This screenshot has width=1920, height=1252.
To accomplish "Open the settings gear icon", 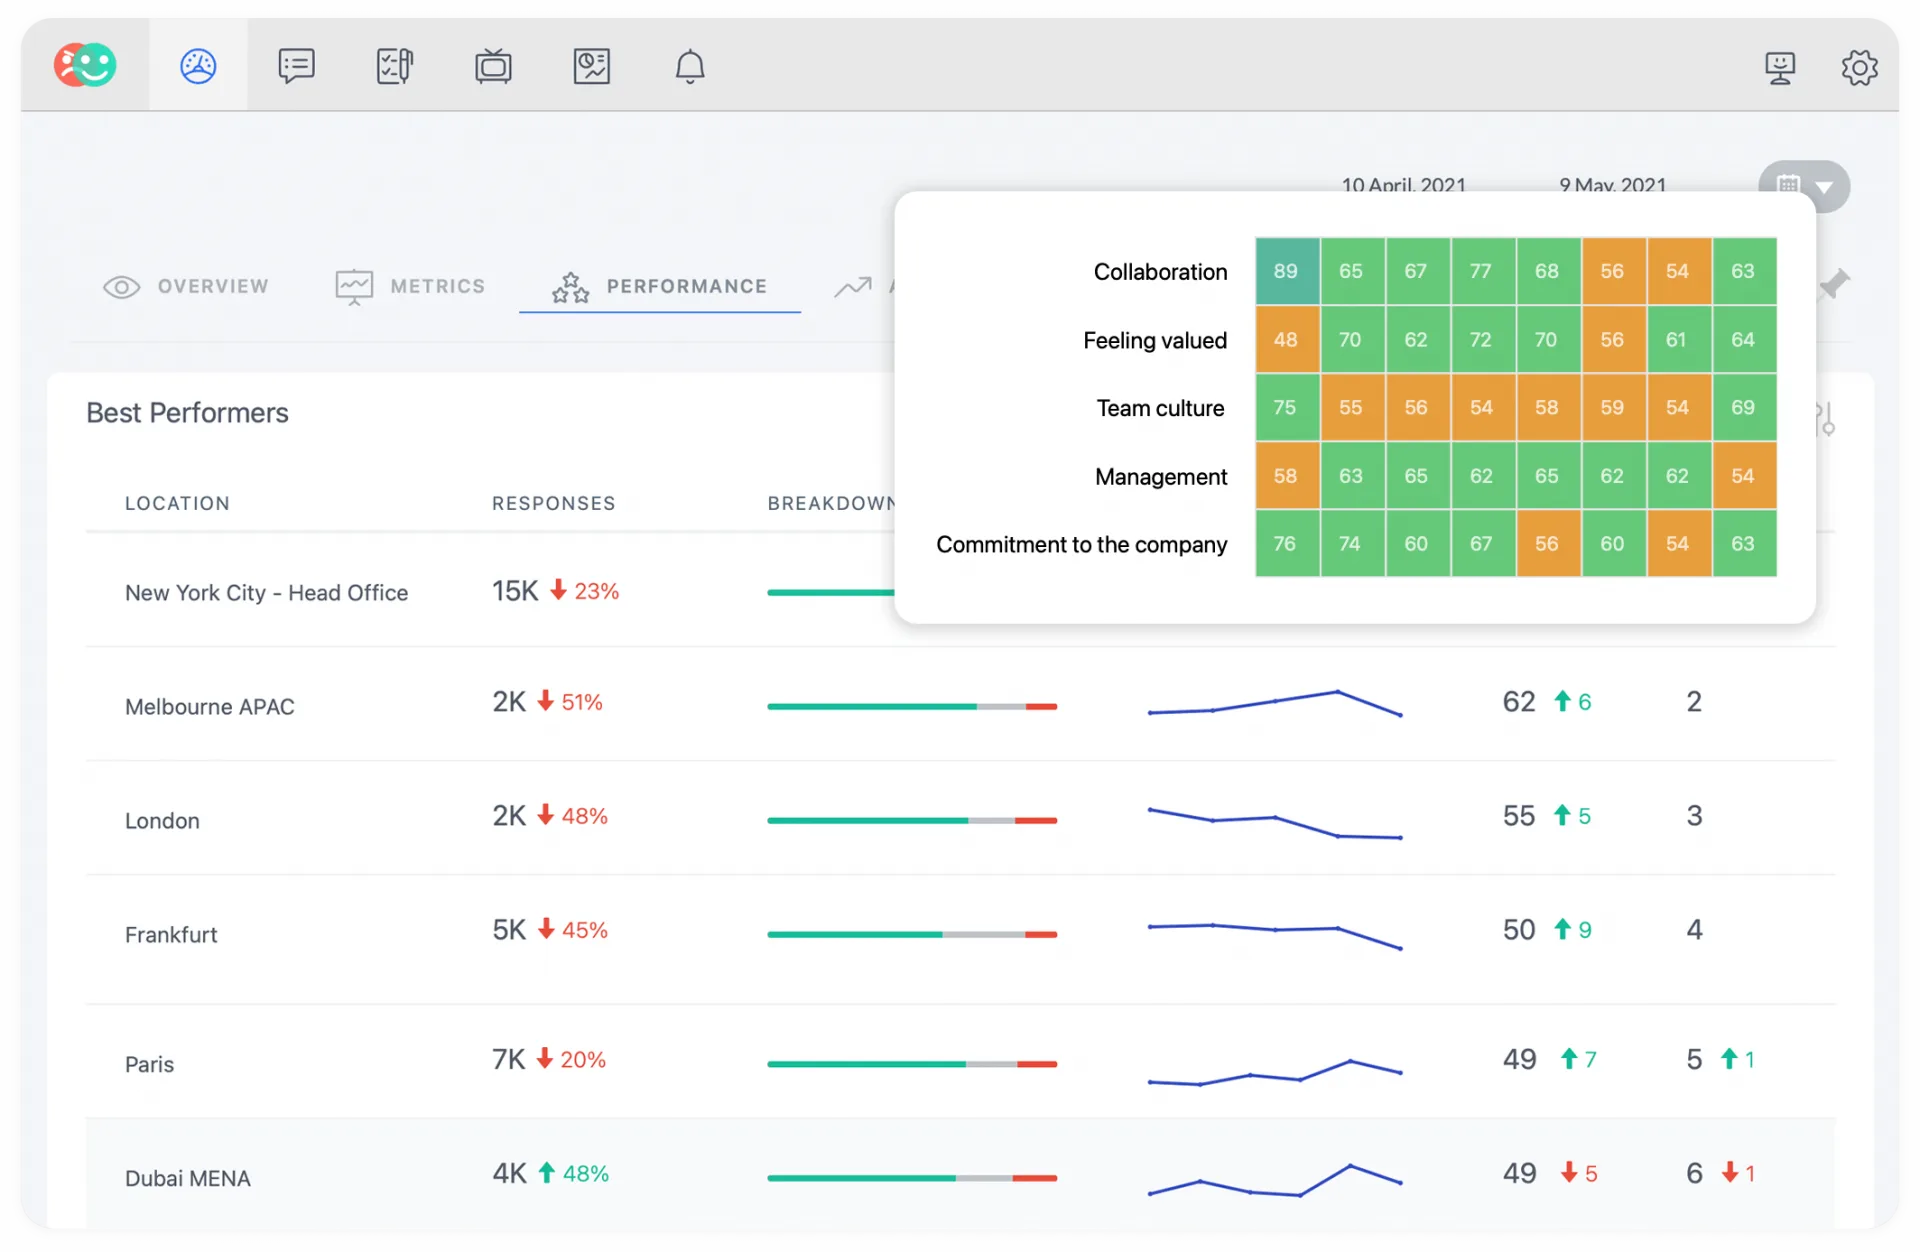I will (x=1859, y=68).
